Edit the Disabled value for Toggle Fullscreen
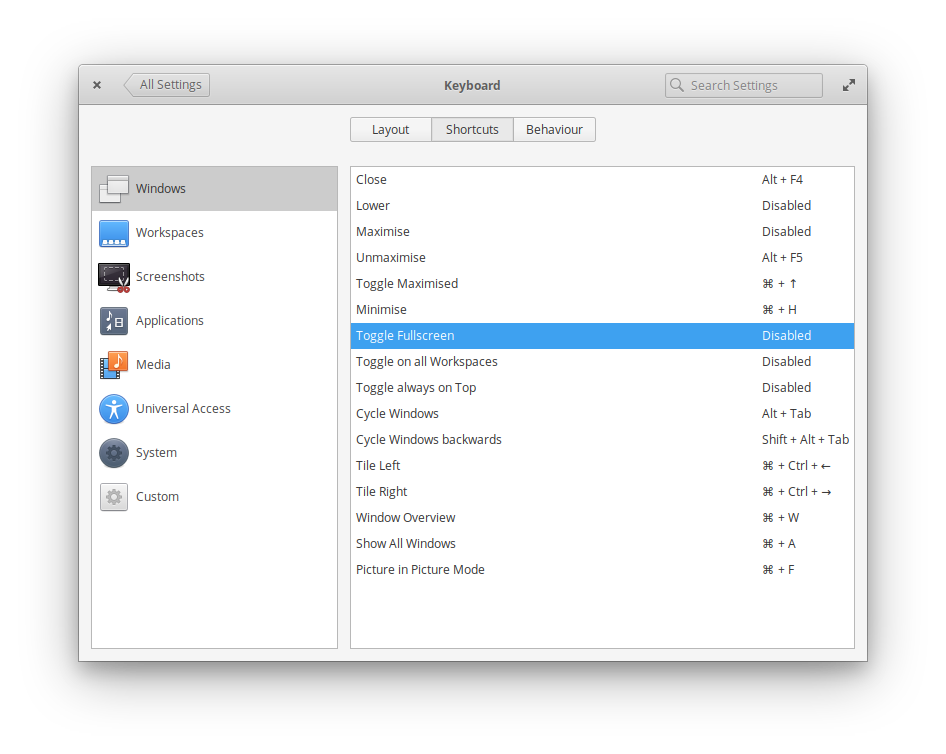This screenshot has width=946, height=754. coord(786,335)
